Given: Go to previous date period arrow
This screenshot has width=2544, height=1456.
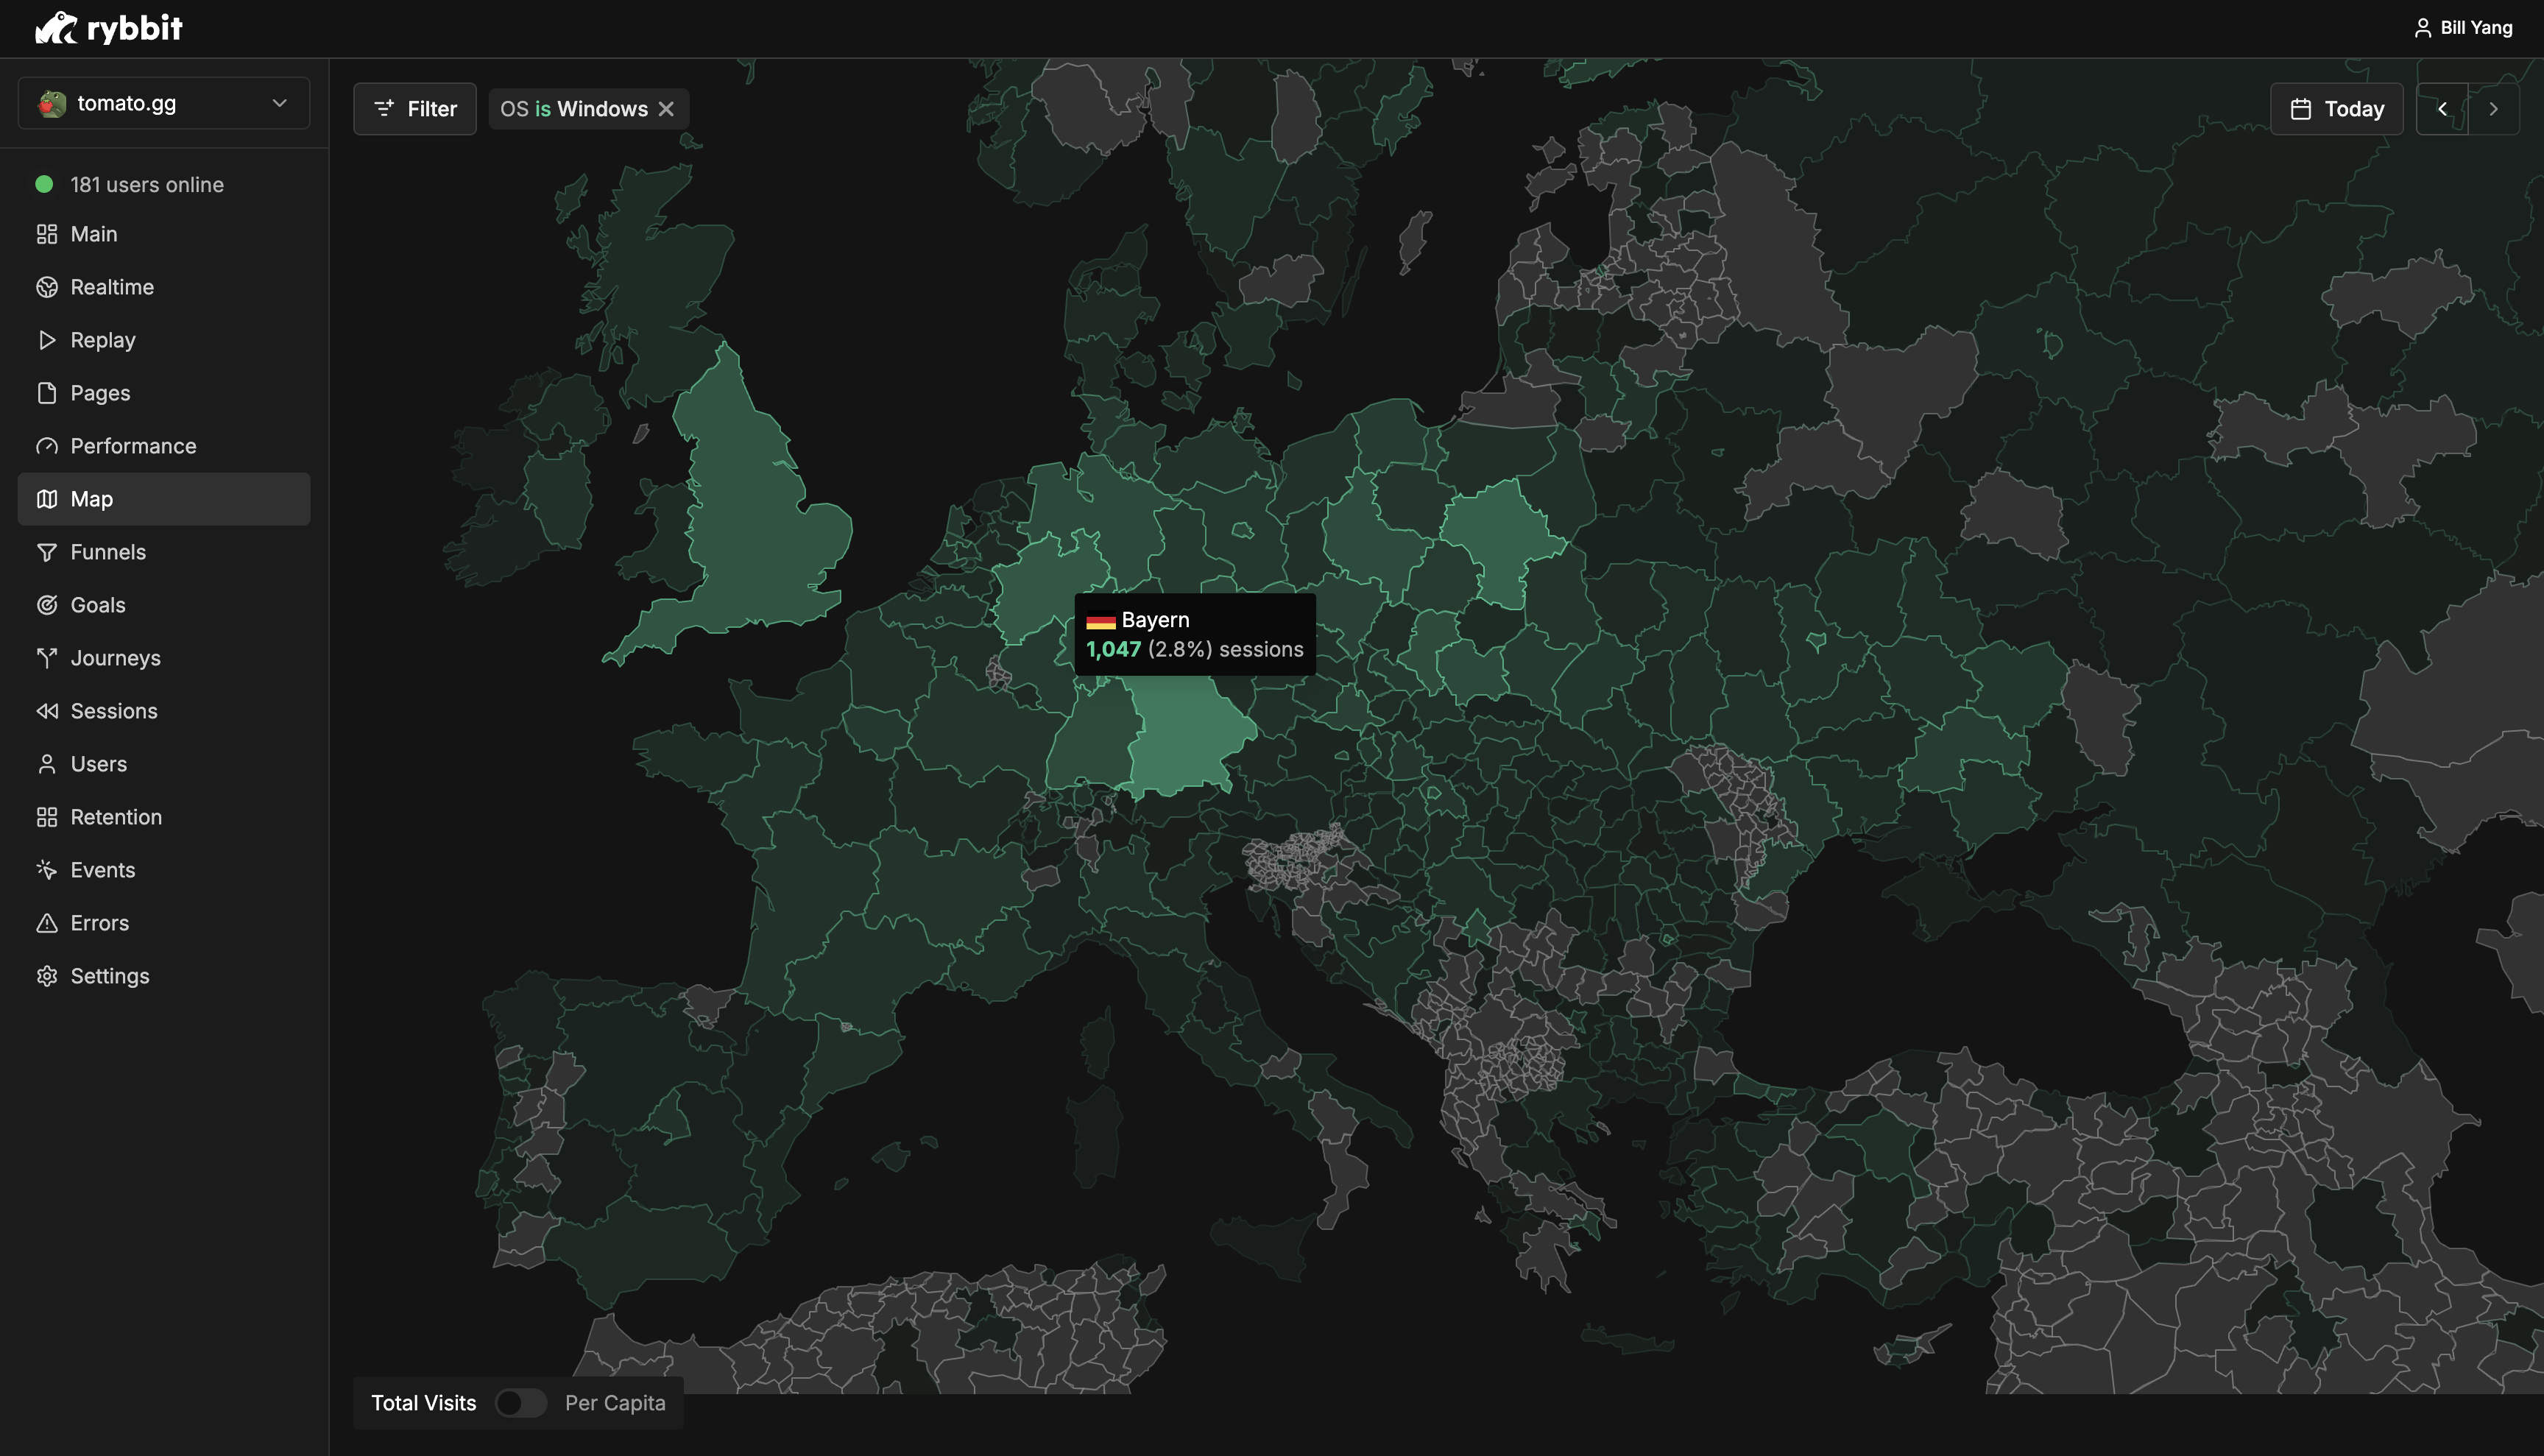Looking at the screenshot, I should point(2442,109).
